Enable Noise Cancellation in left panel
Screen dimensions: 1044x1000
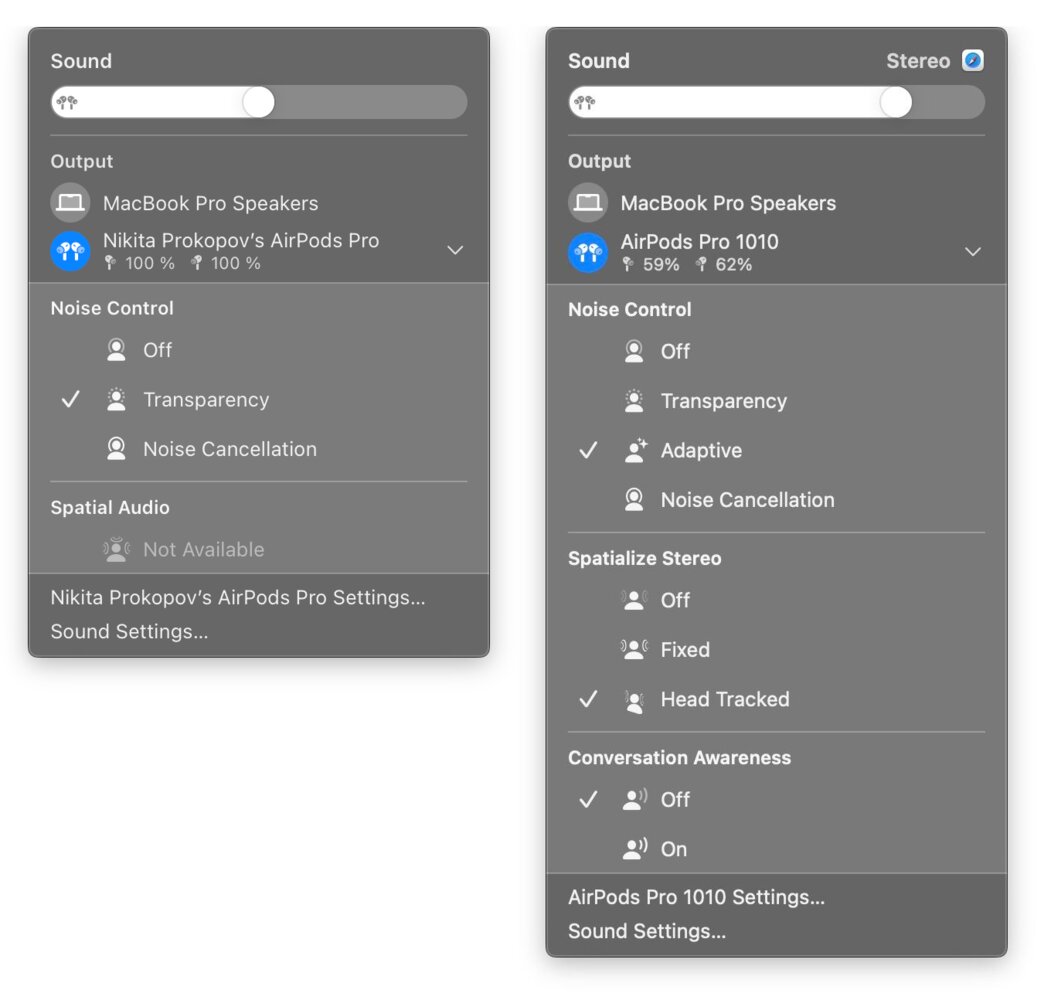(x=258, y=449)
